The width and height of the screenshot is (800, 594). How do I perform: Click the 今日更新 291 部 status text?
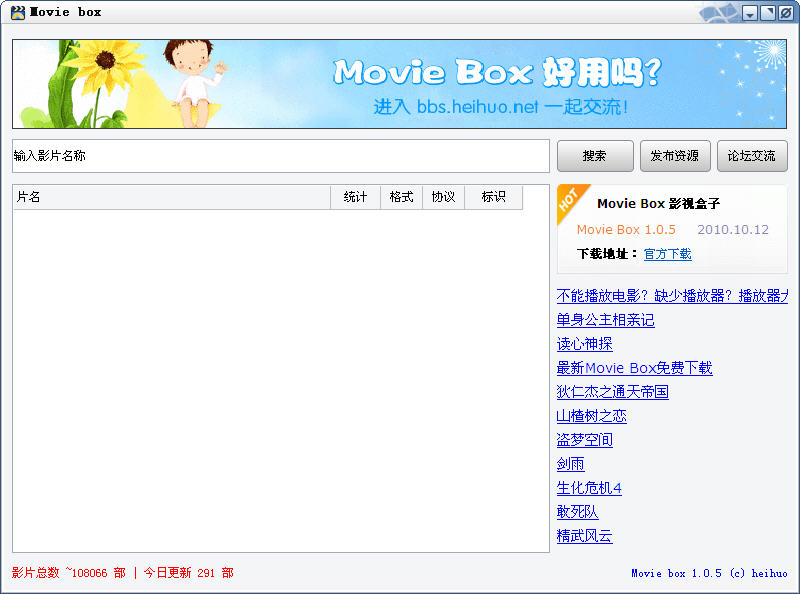[x=189, y=573]
